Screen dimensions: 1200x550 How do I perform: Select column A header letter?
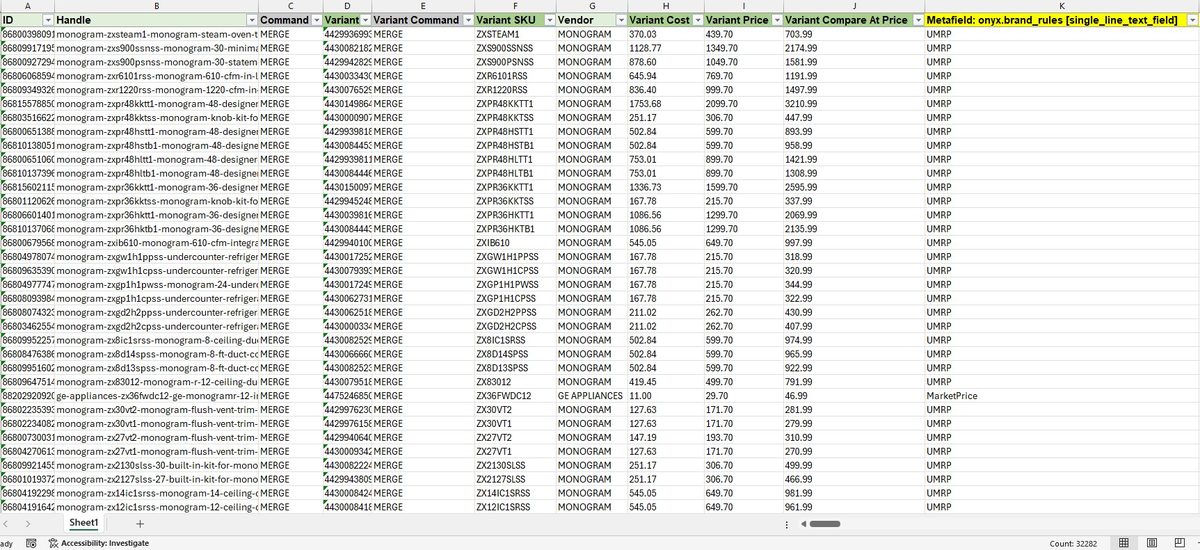(x=26, y=6)
